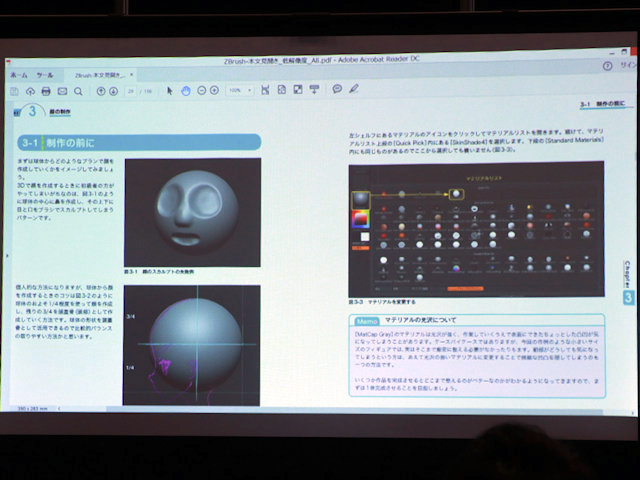Viewport: 640px width, 480px height.
Task: Open the search magnifier tool
Action: [78, 91]
